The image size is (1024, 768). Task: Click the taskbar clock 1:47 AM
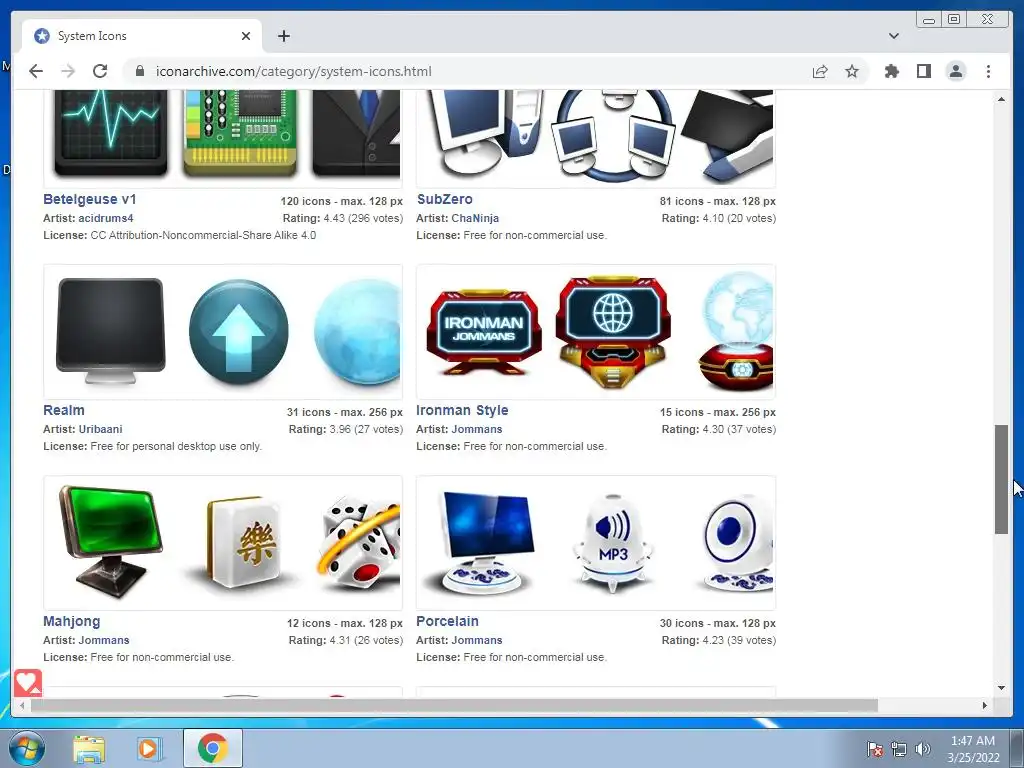coord(972,741)
